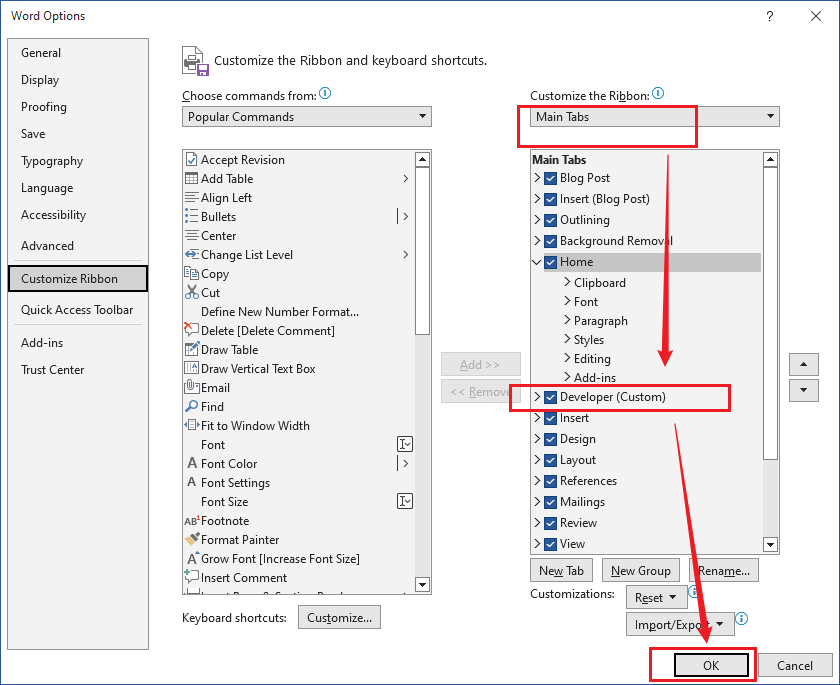The width and height of the screenshot is (840, 685).
Task: Choose the Copy command
Action: pos(298,274)
